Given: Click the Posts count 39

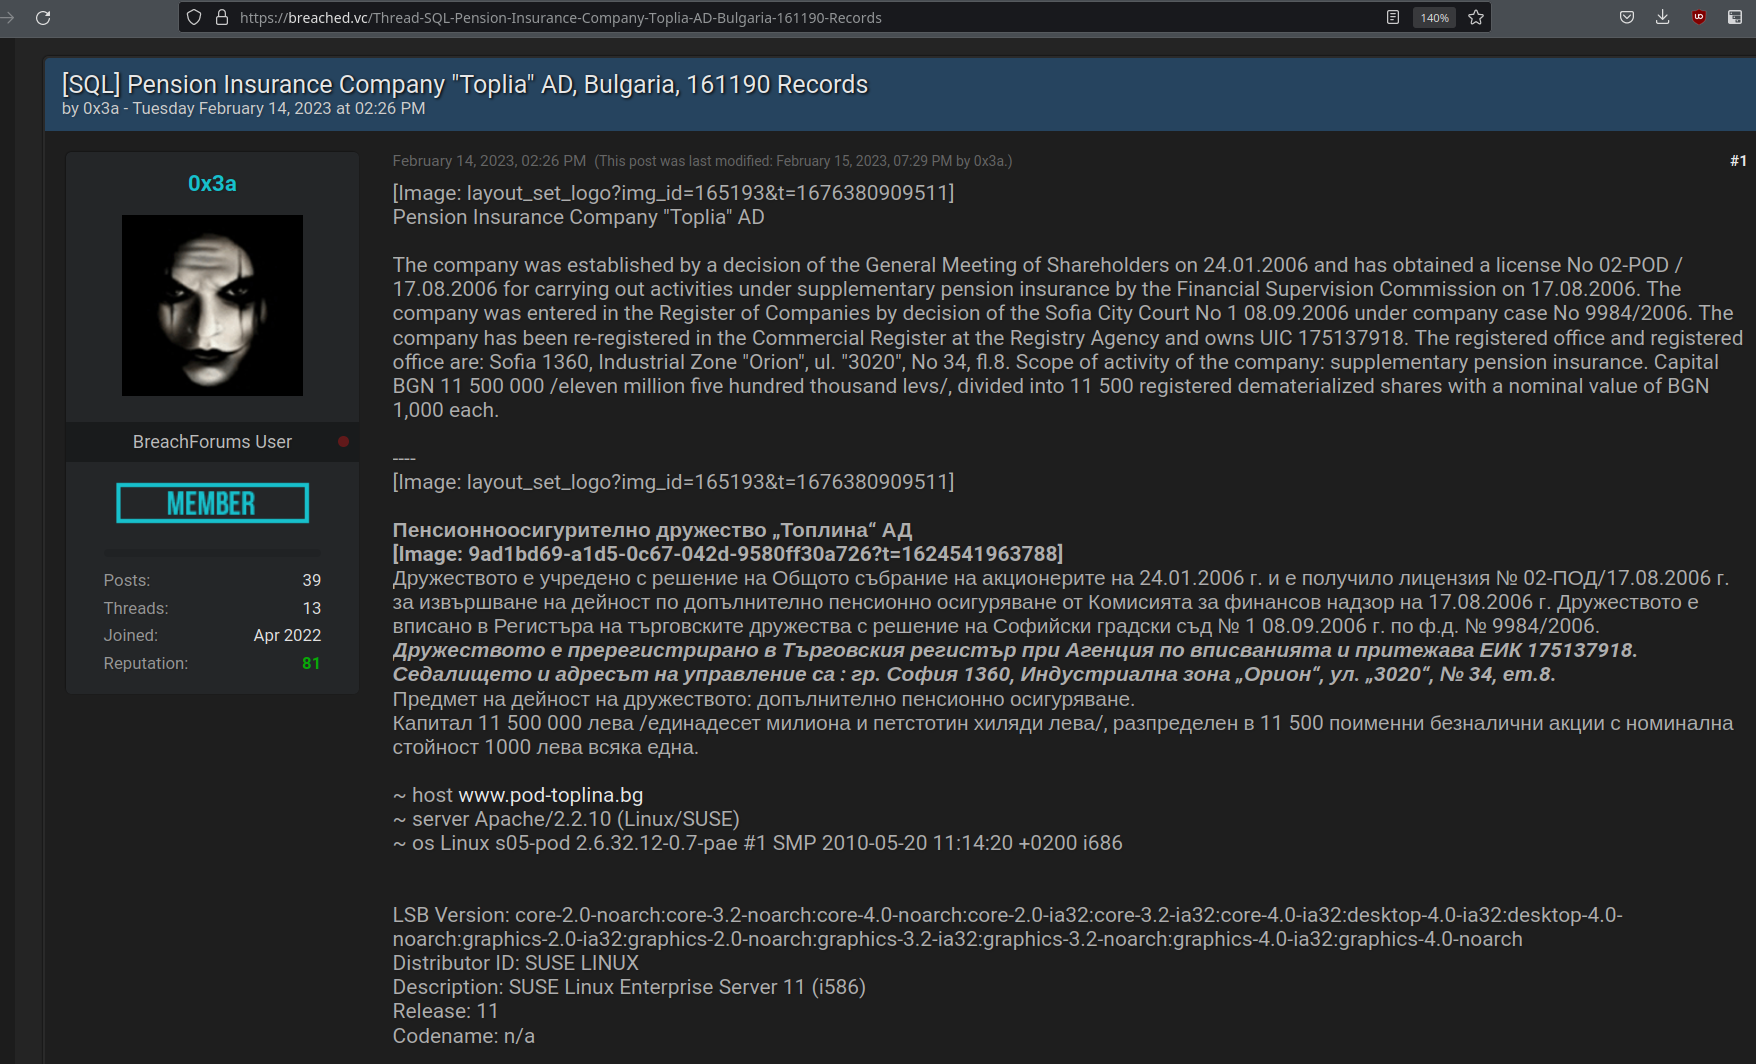Looking at the screenshot, I should coord(312,580).
